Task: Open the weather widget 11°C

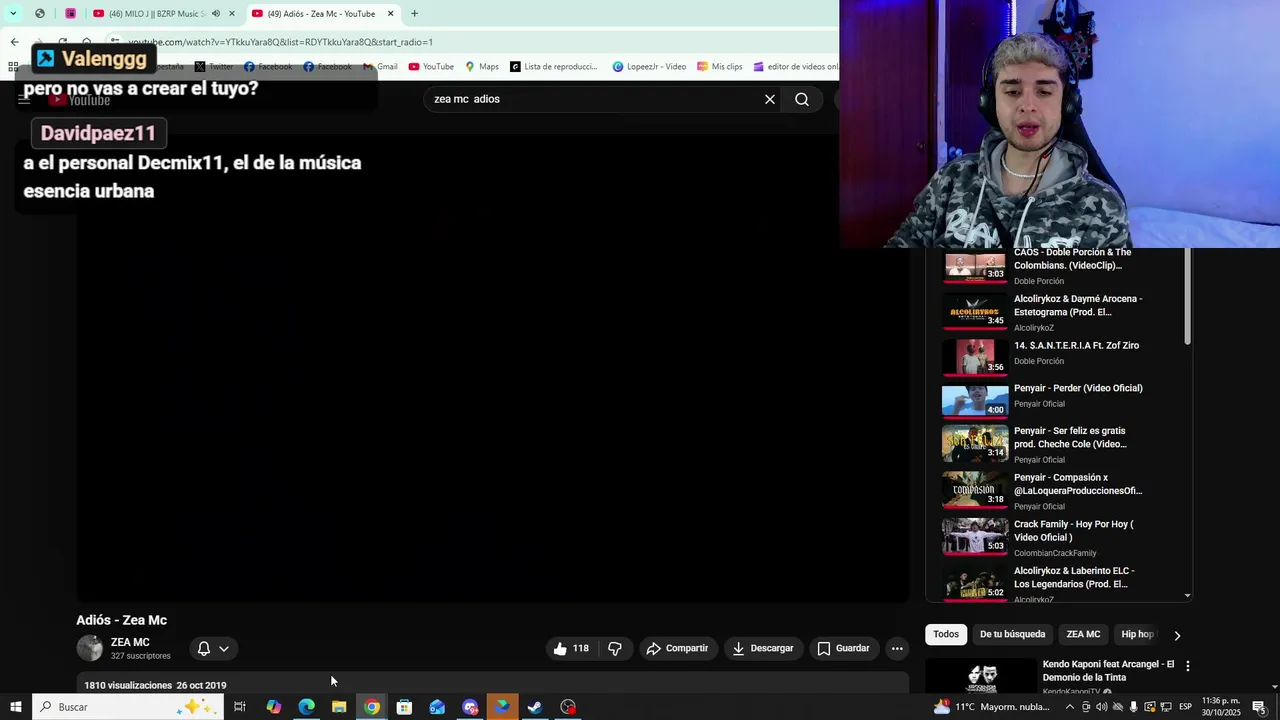Action: point(991,707)
